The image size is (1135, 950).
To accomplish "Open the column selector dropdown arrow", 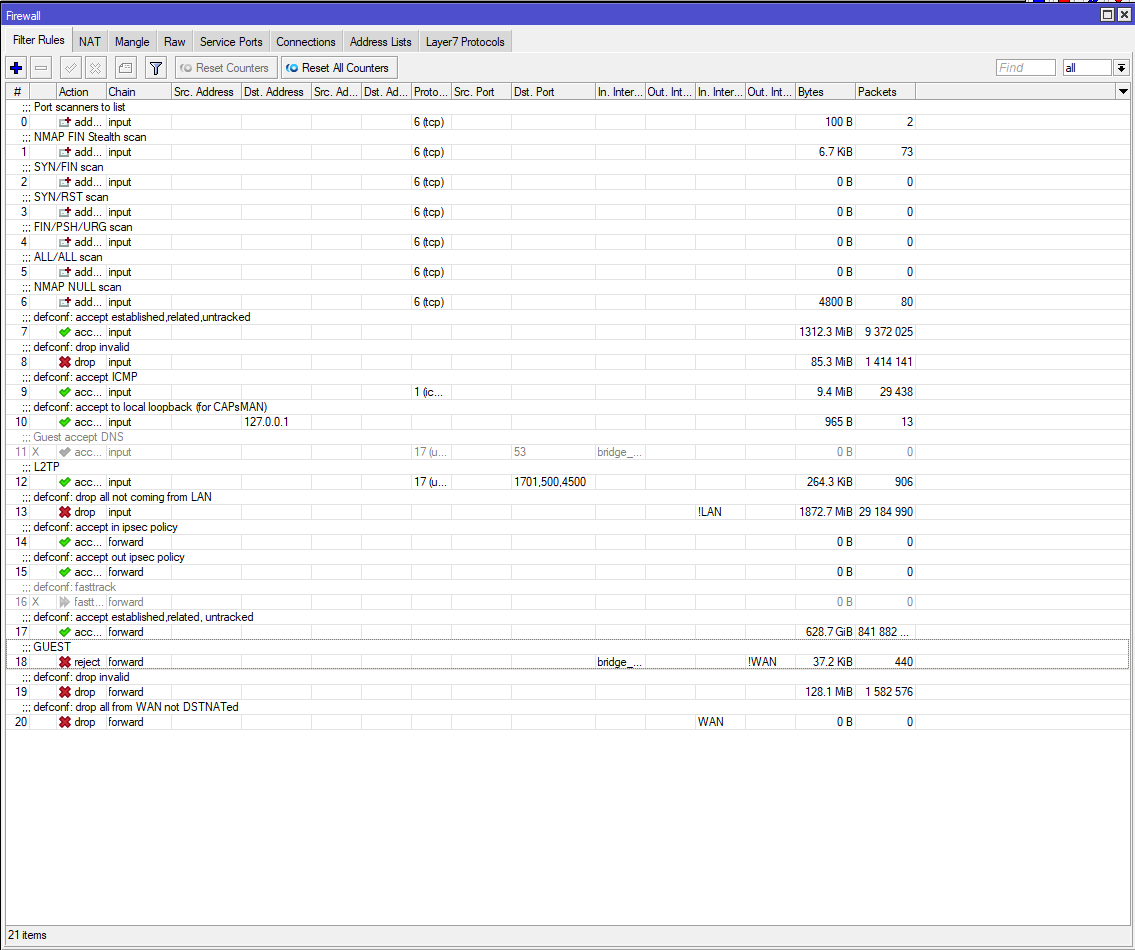I will click(1123, 91).
